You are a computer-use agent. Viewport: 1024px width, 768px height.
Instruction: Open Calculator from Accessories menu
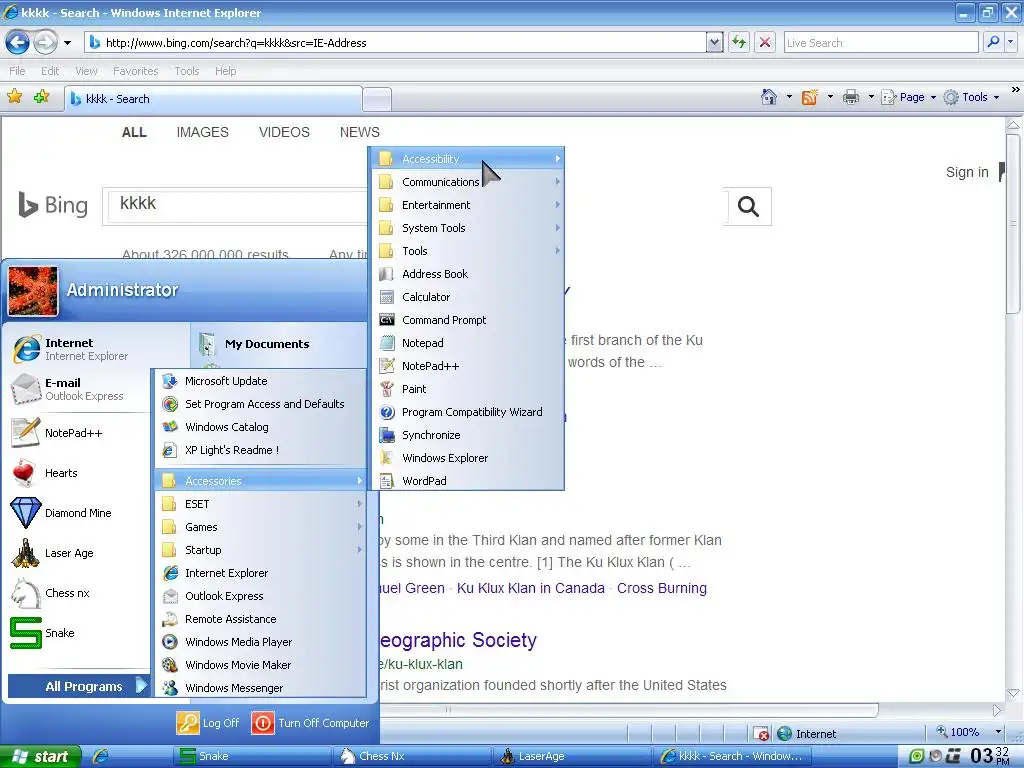point(467,297)
